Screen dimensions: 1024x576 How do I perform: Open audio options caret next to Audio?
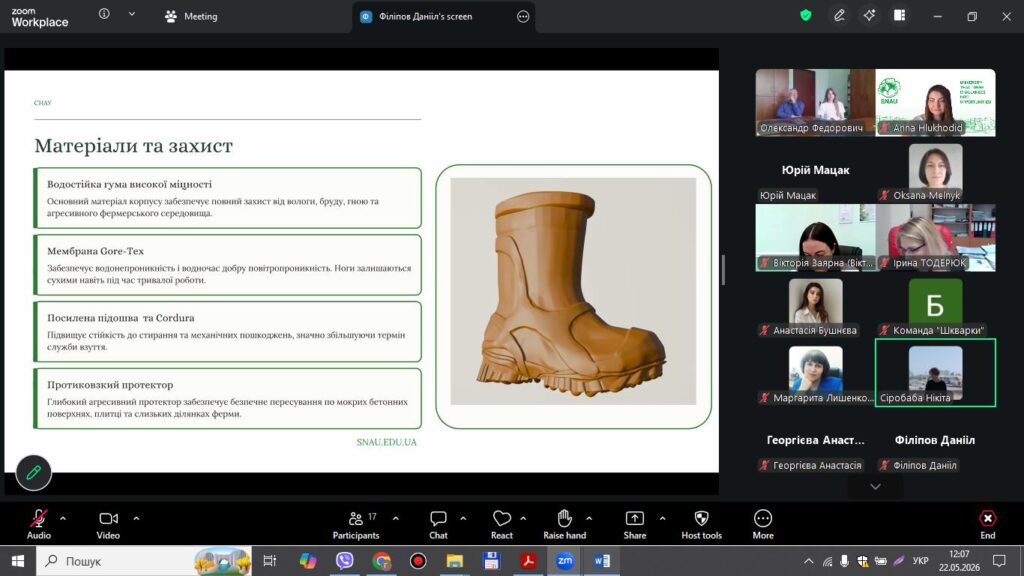click(63, 519)
